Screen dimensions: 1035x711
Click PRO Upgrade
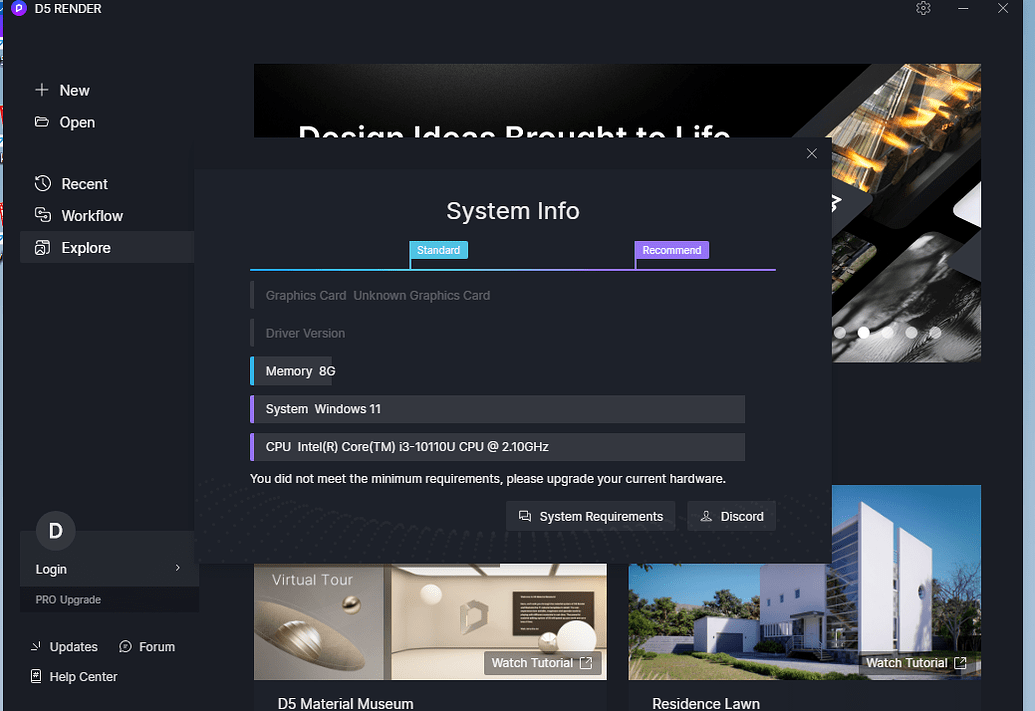pyautogui.click(x=68, y=599)
